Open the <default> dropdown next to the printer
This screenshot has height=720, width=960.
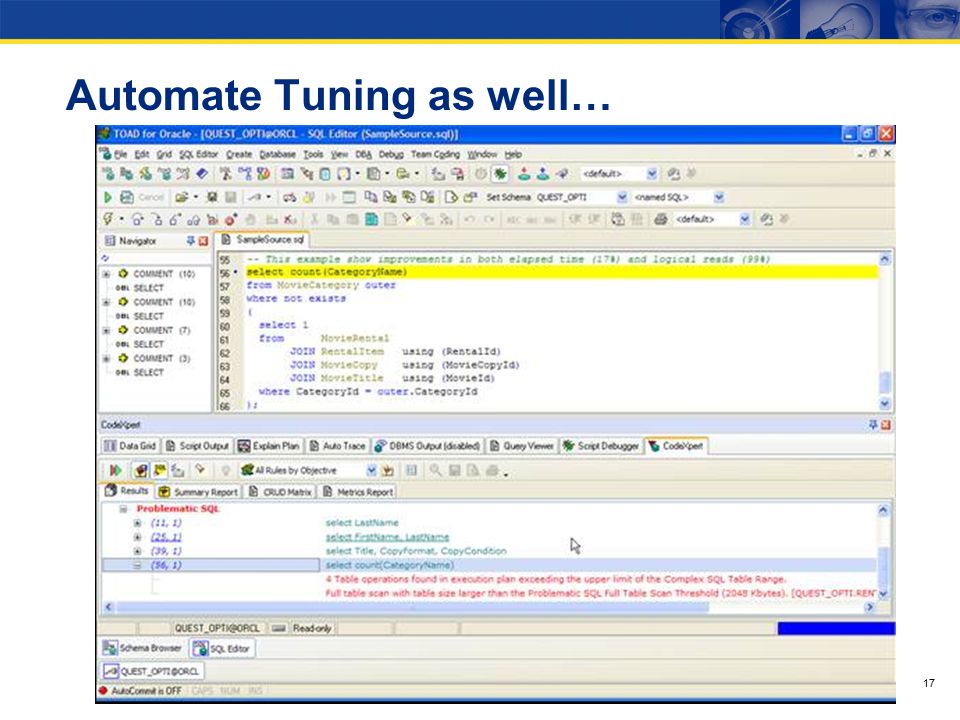744,219
